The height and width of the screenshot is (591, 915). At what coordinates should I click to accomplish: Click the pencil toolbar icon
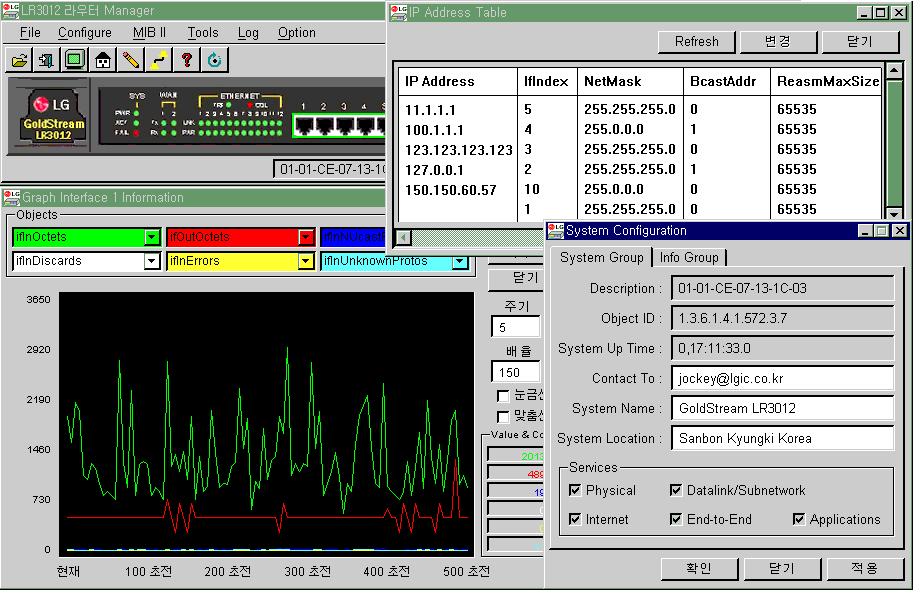pyautogui.click(x=131, y=60)
